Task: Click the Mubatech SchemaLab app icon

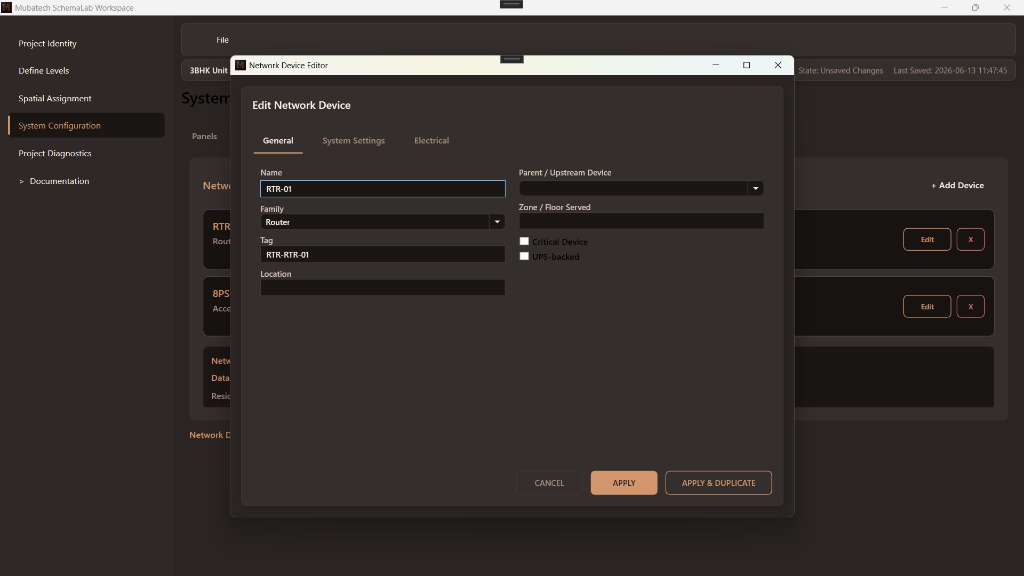Action: click(7, 7)
